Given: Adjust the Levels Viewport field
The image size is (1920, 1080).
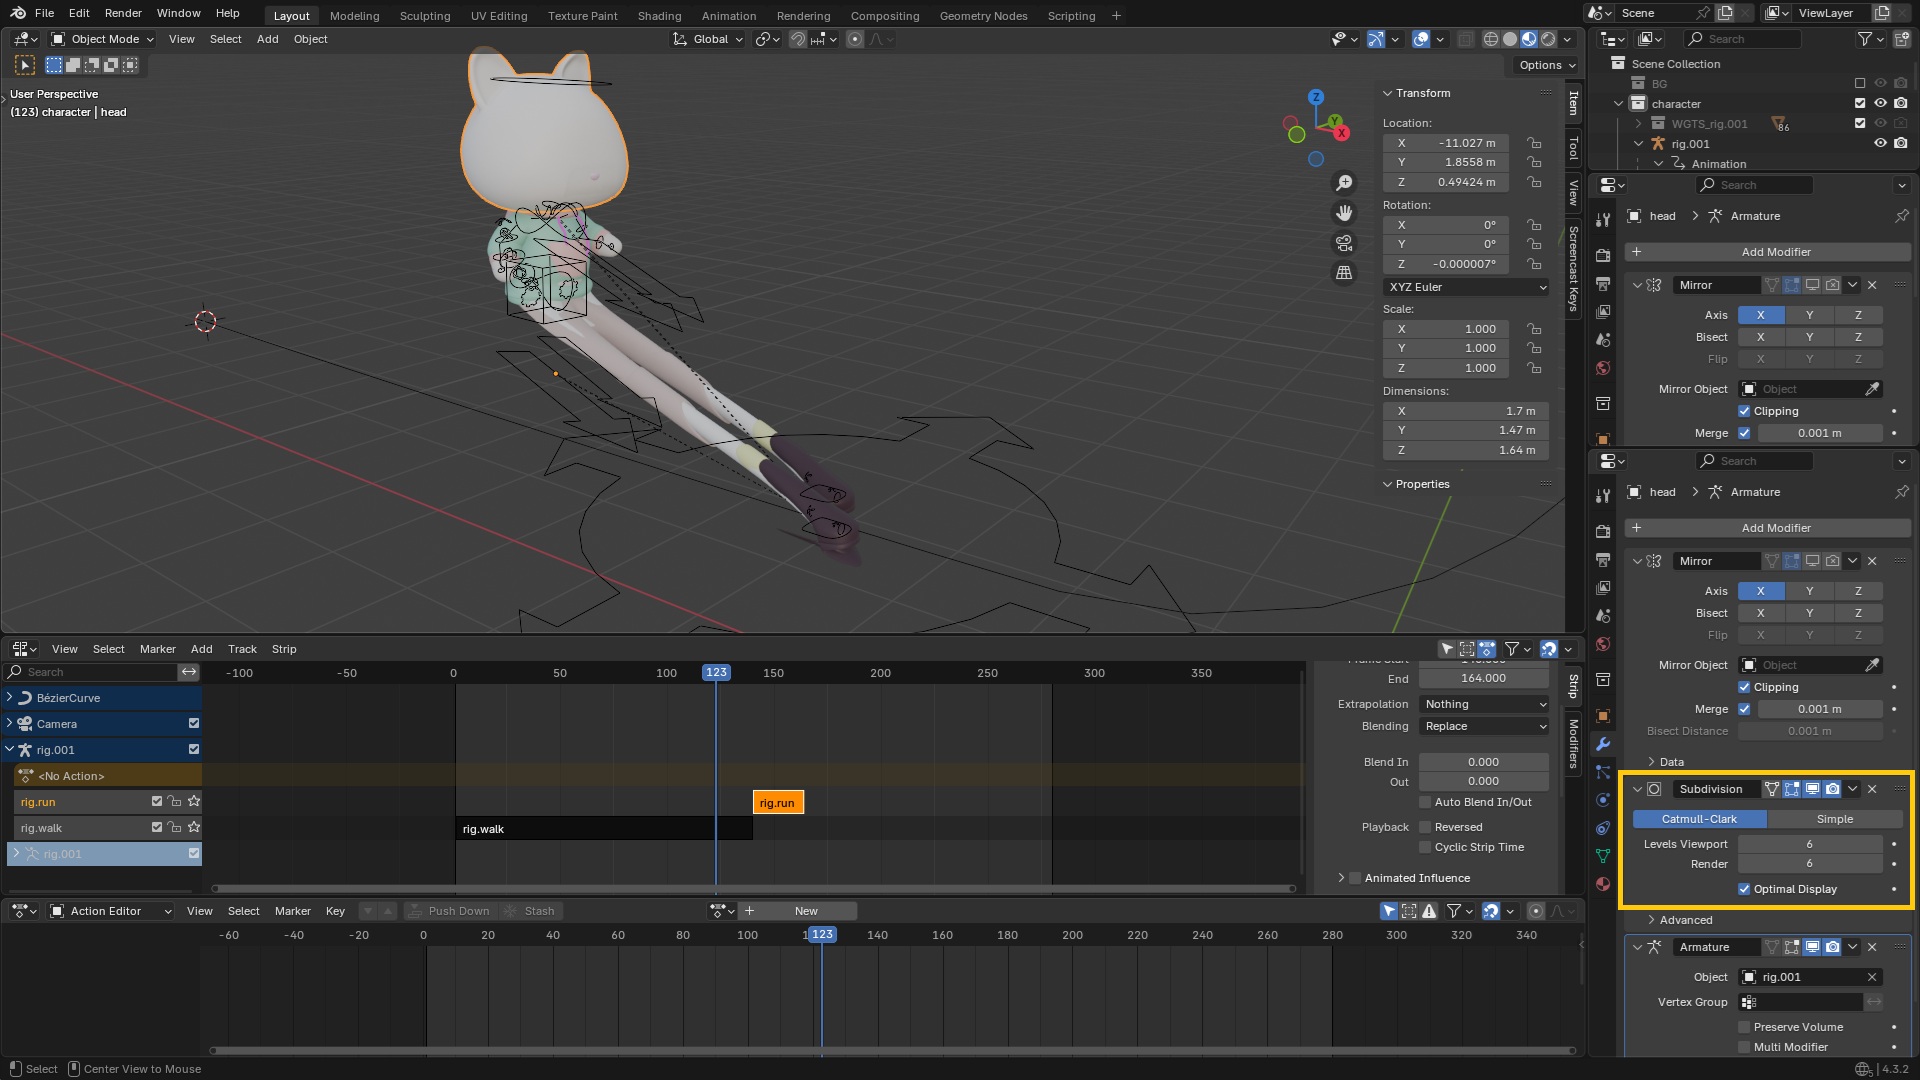Looking at the screenshot, I should pos(1809,844).
